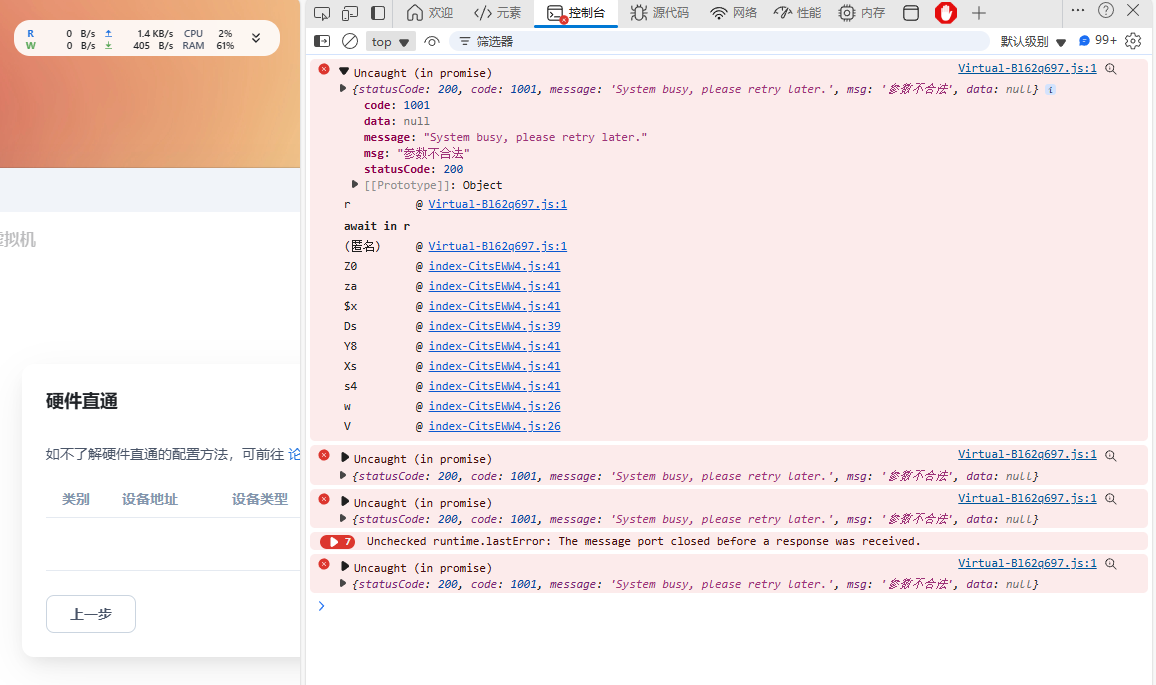
Task: Toggle the console sidebar icon
Action: [x=322, y=41]
